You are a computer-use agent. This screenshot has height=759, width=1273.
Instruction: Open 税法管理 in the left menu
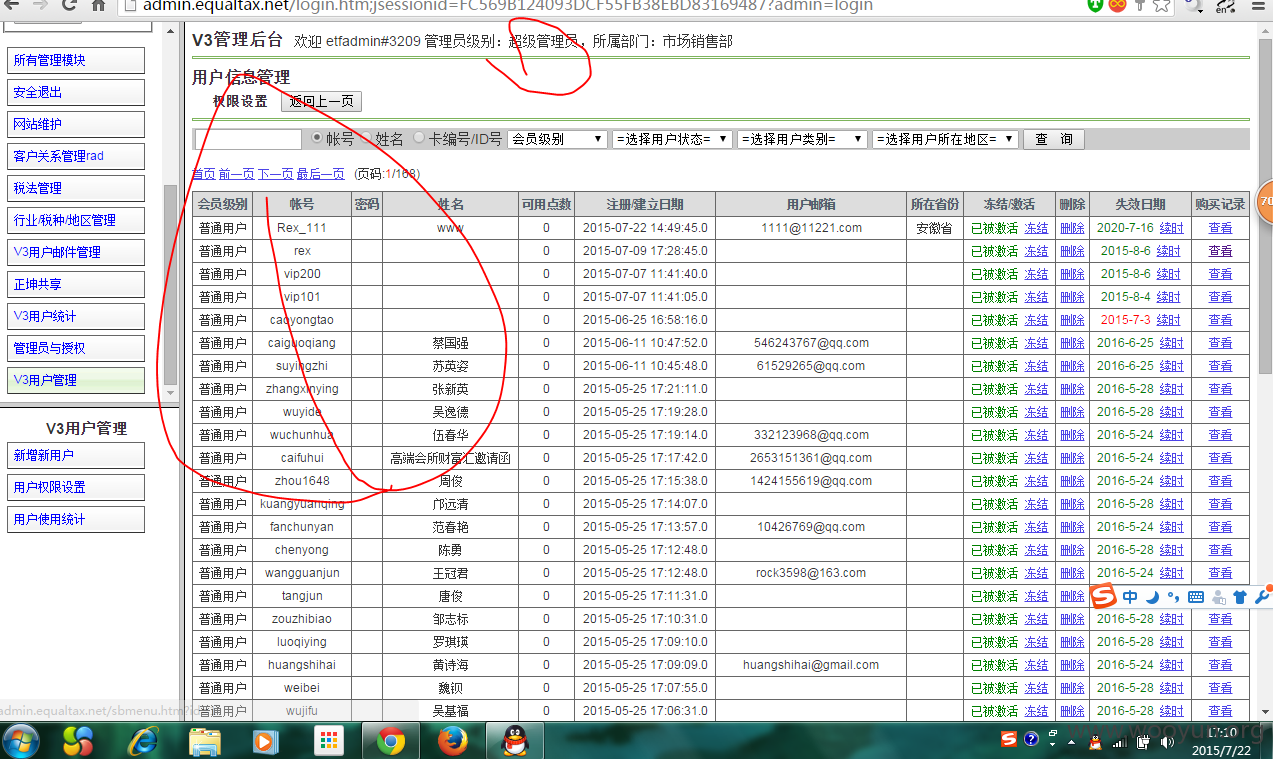(x=76, y=188)
